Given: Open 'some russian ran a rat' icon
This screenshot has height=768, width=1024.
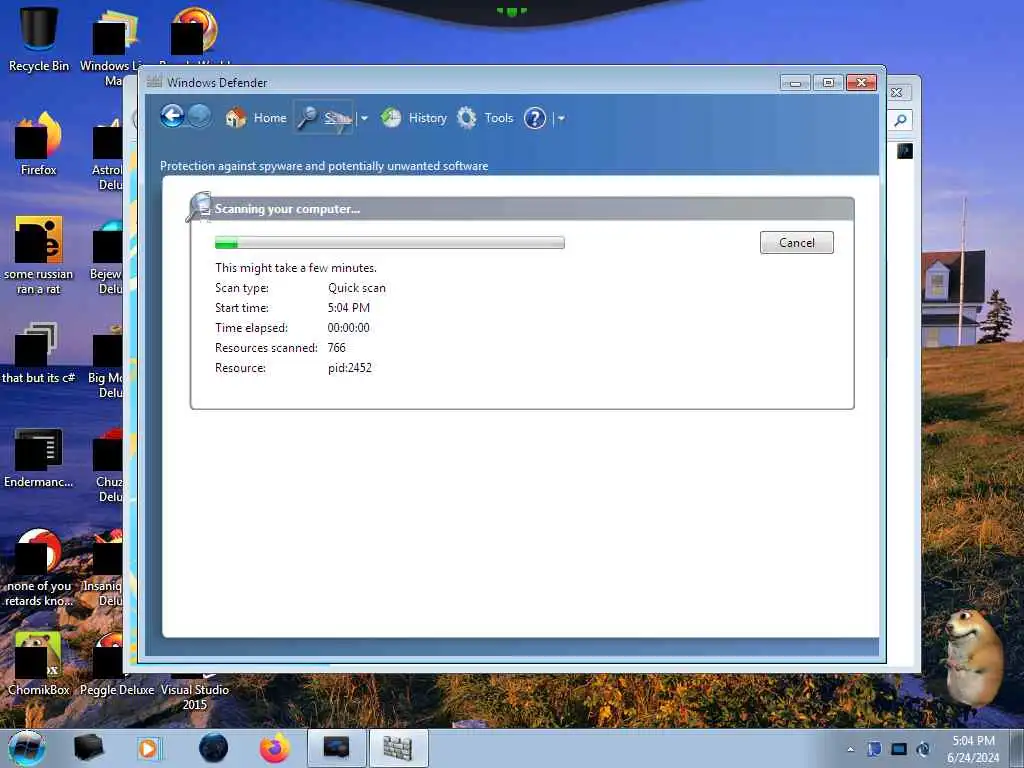Looking at the screenshot, I should tap(39, 255).
